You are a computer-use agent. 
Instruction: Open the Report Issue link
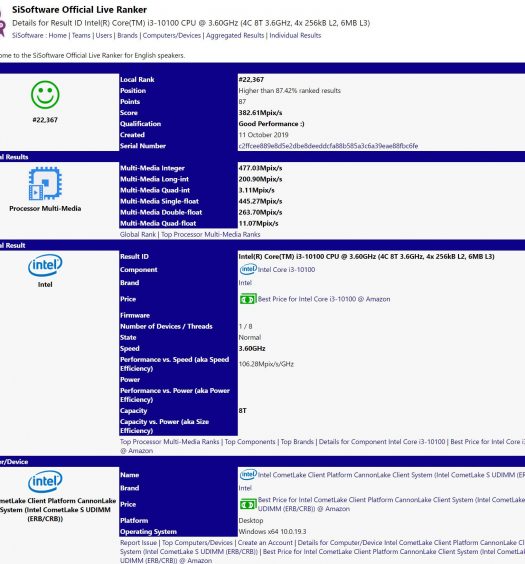138,542
